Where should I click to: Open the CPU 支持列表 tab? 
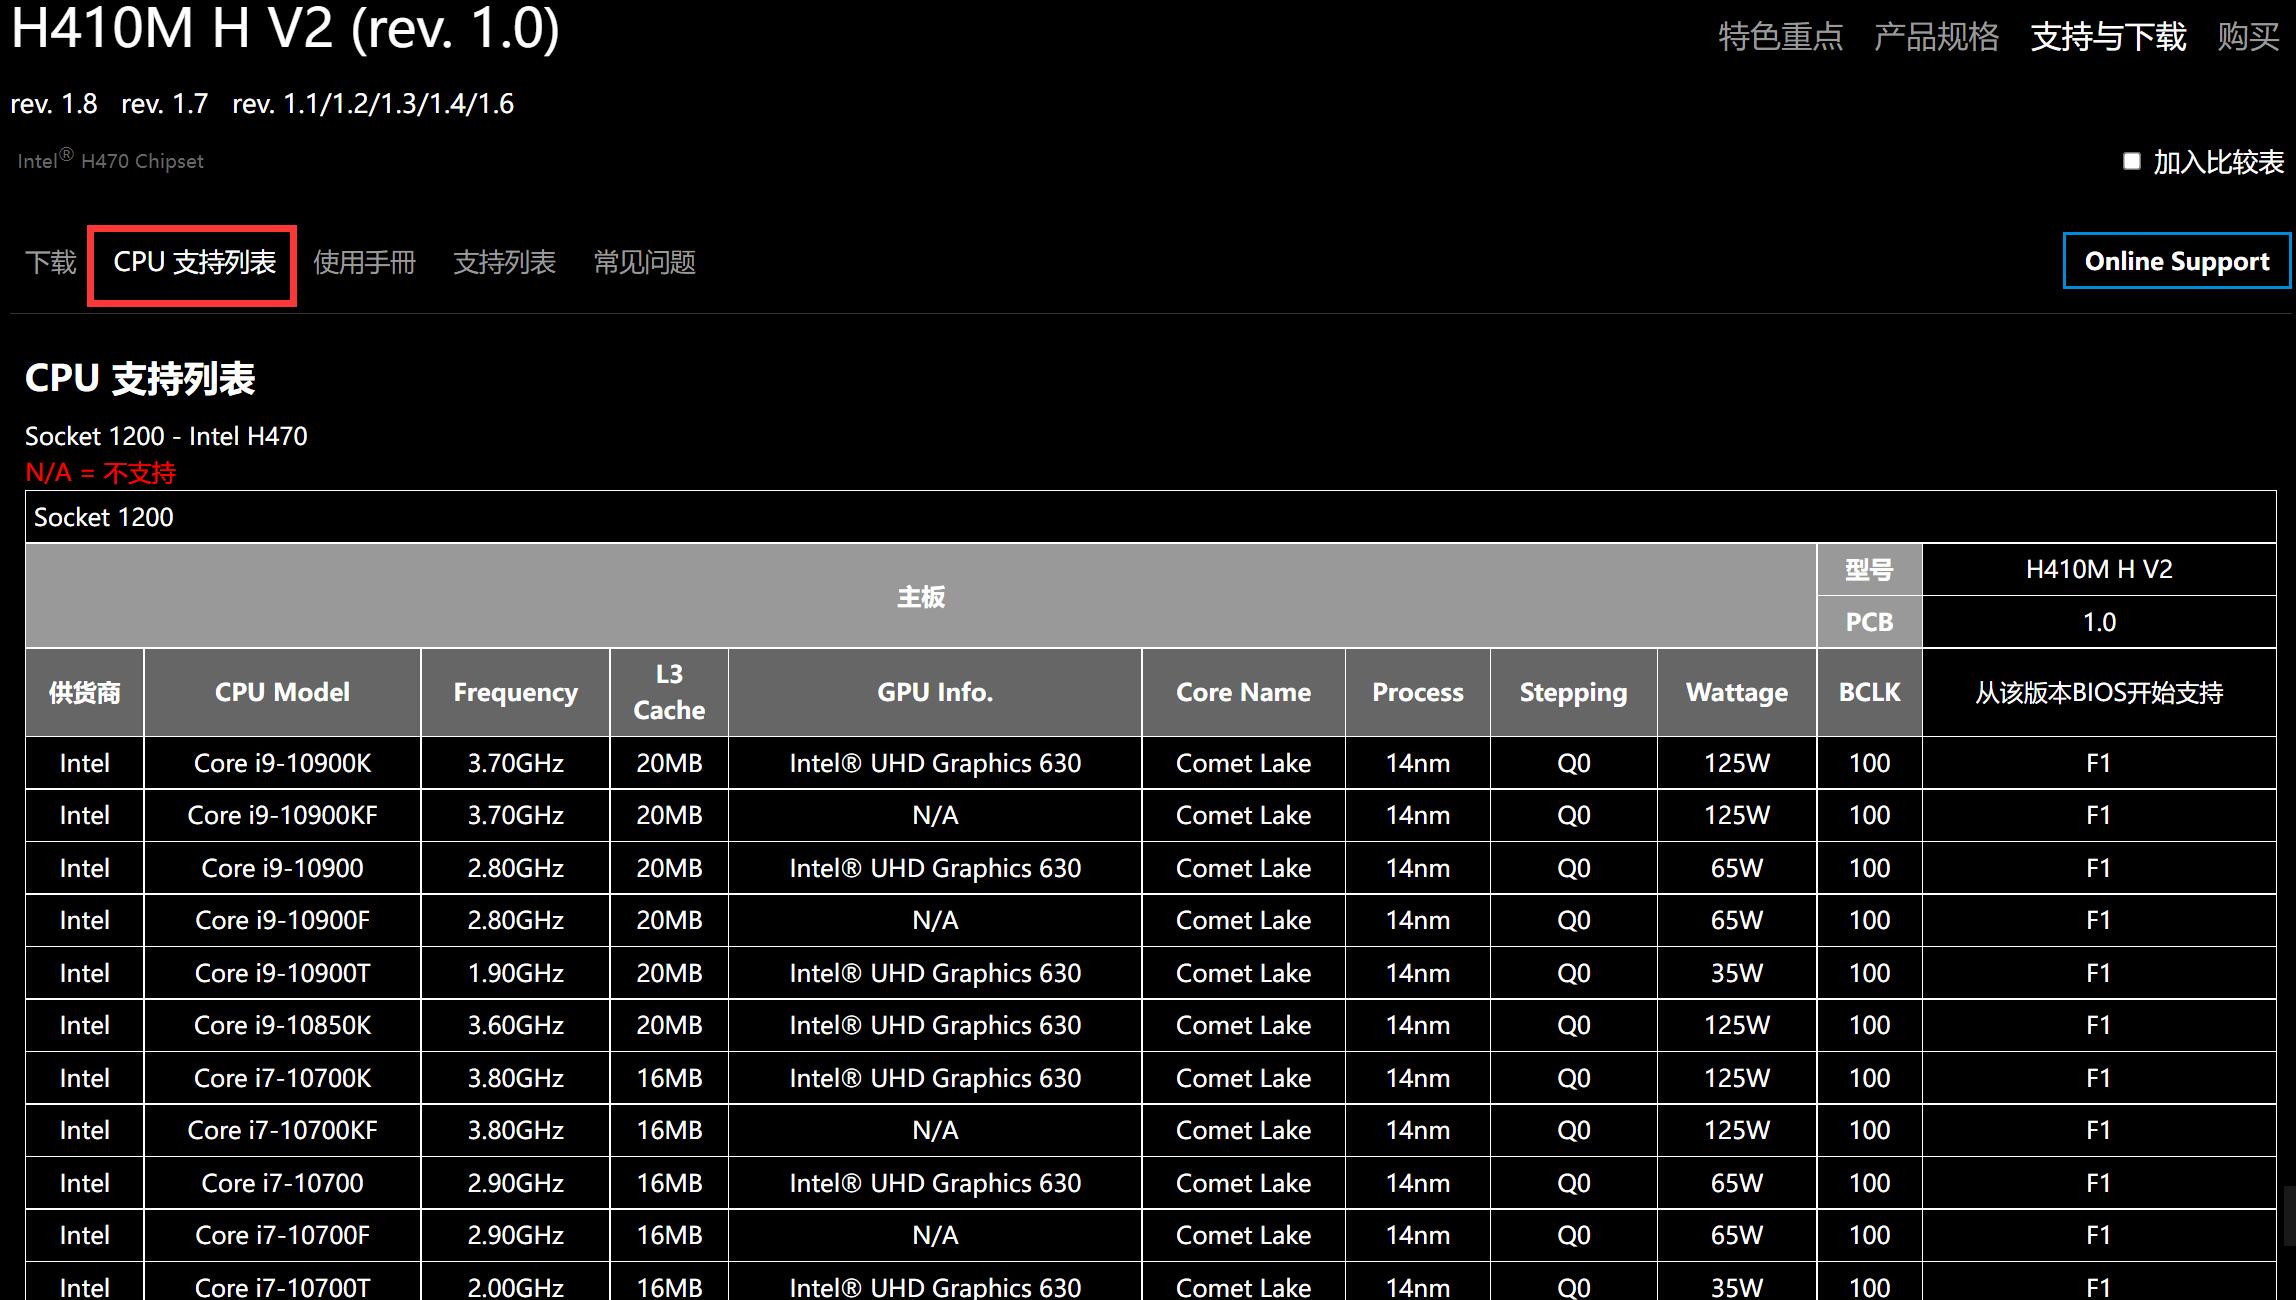pyautogui.click(x=190, y=261)
